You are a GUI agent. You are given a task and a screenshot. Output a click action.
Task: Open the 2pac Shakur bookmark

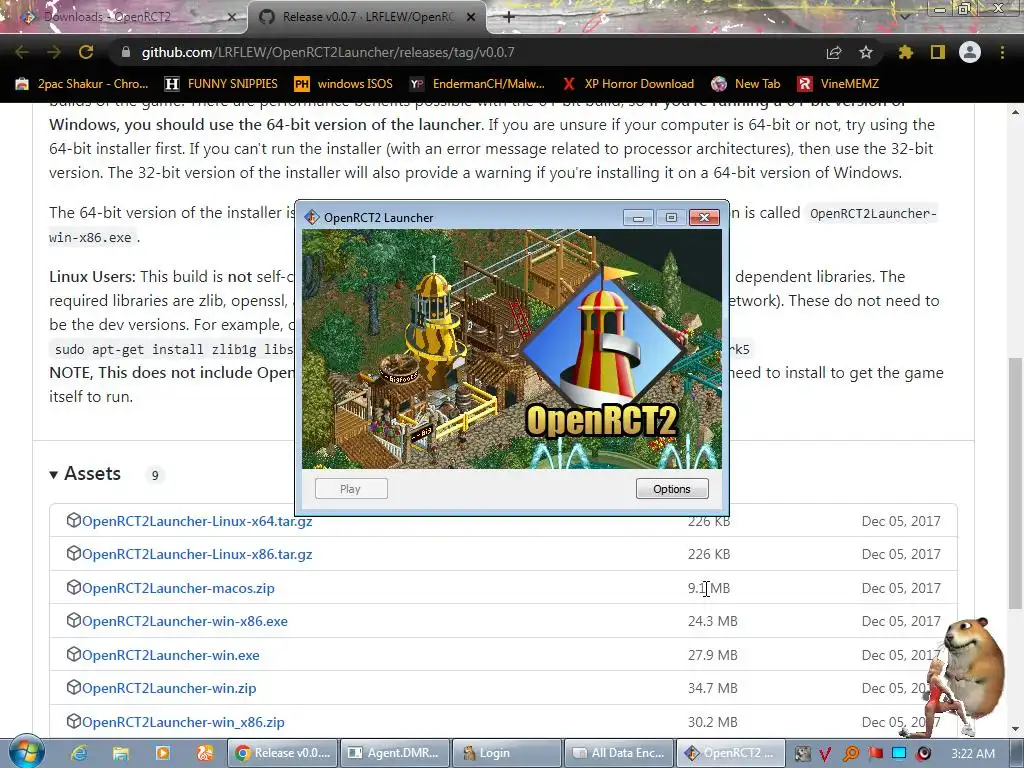click(82, 84)
